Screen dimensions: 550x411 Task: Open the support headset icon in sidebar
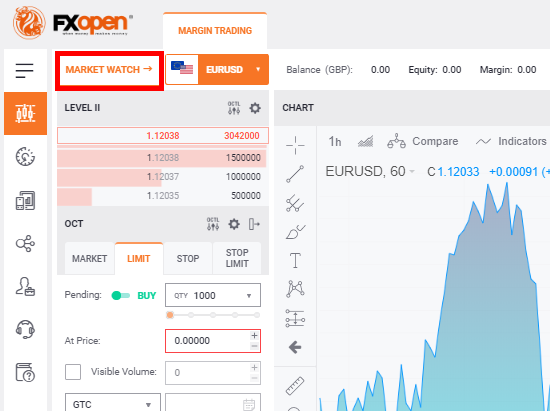coord(25,329)
